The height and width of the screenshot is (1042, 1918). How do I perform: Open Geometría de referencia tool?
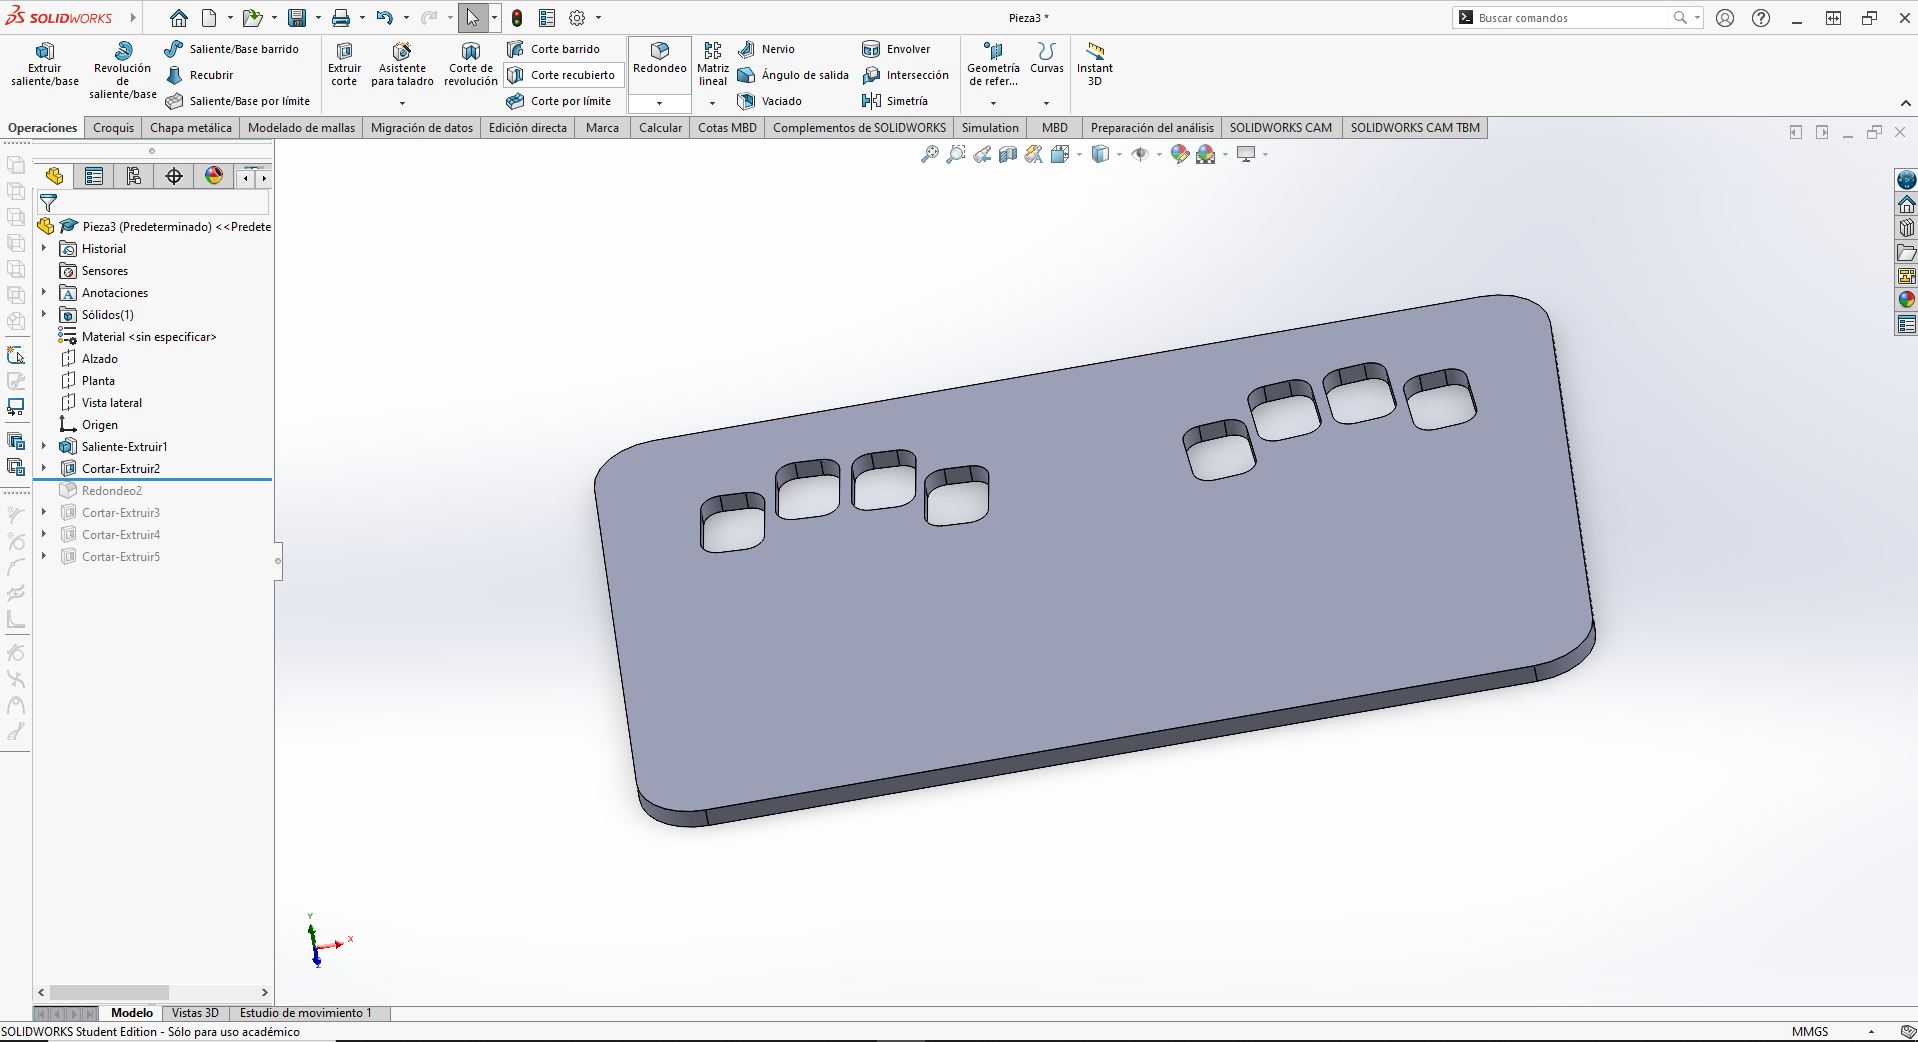click(993, 65)
